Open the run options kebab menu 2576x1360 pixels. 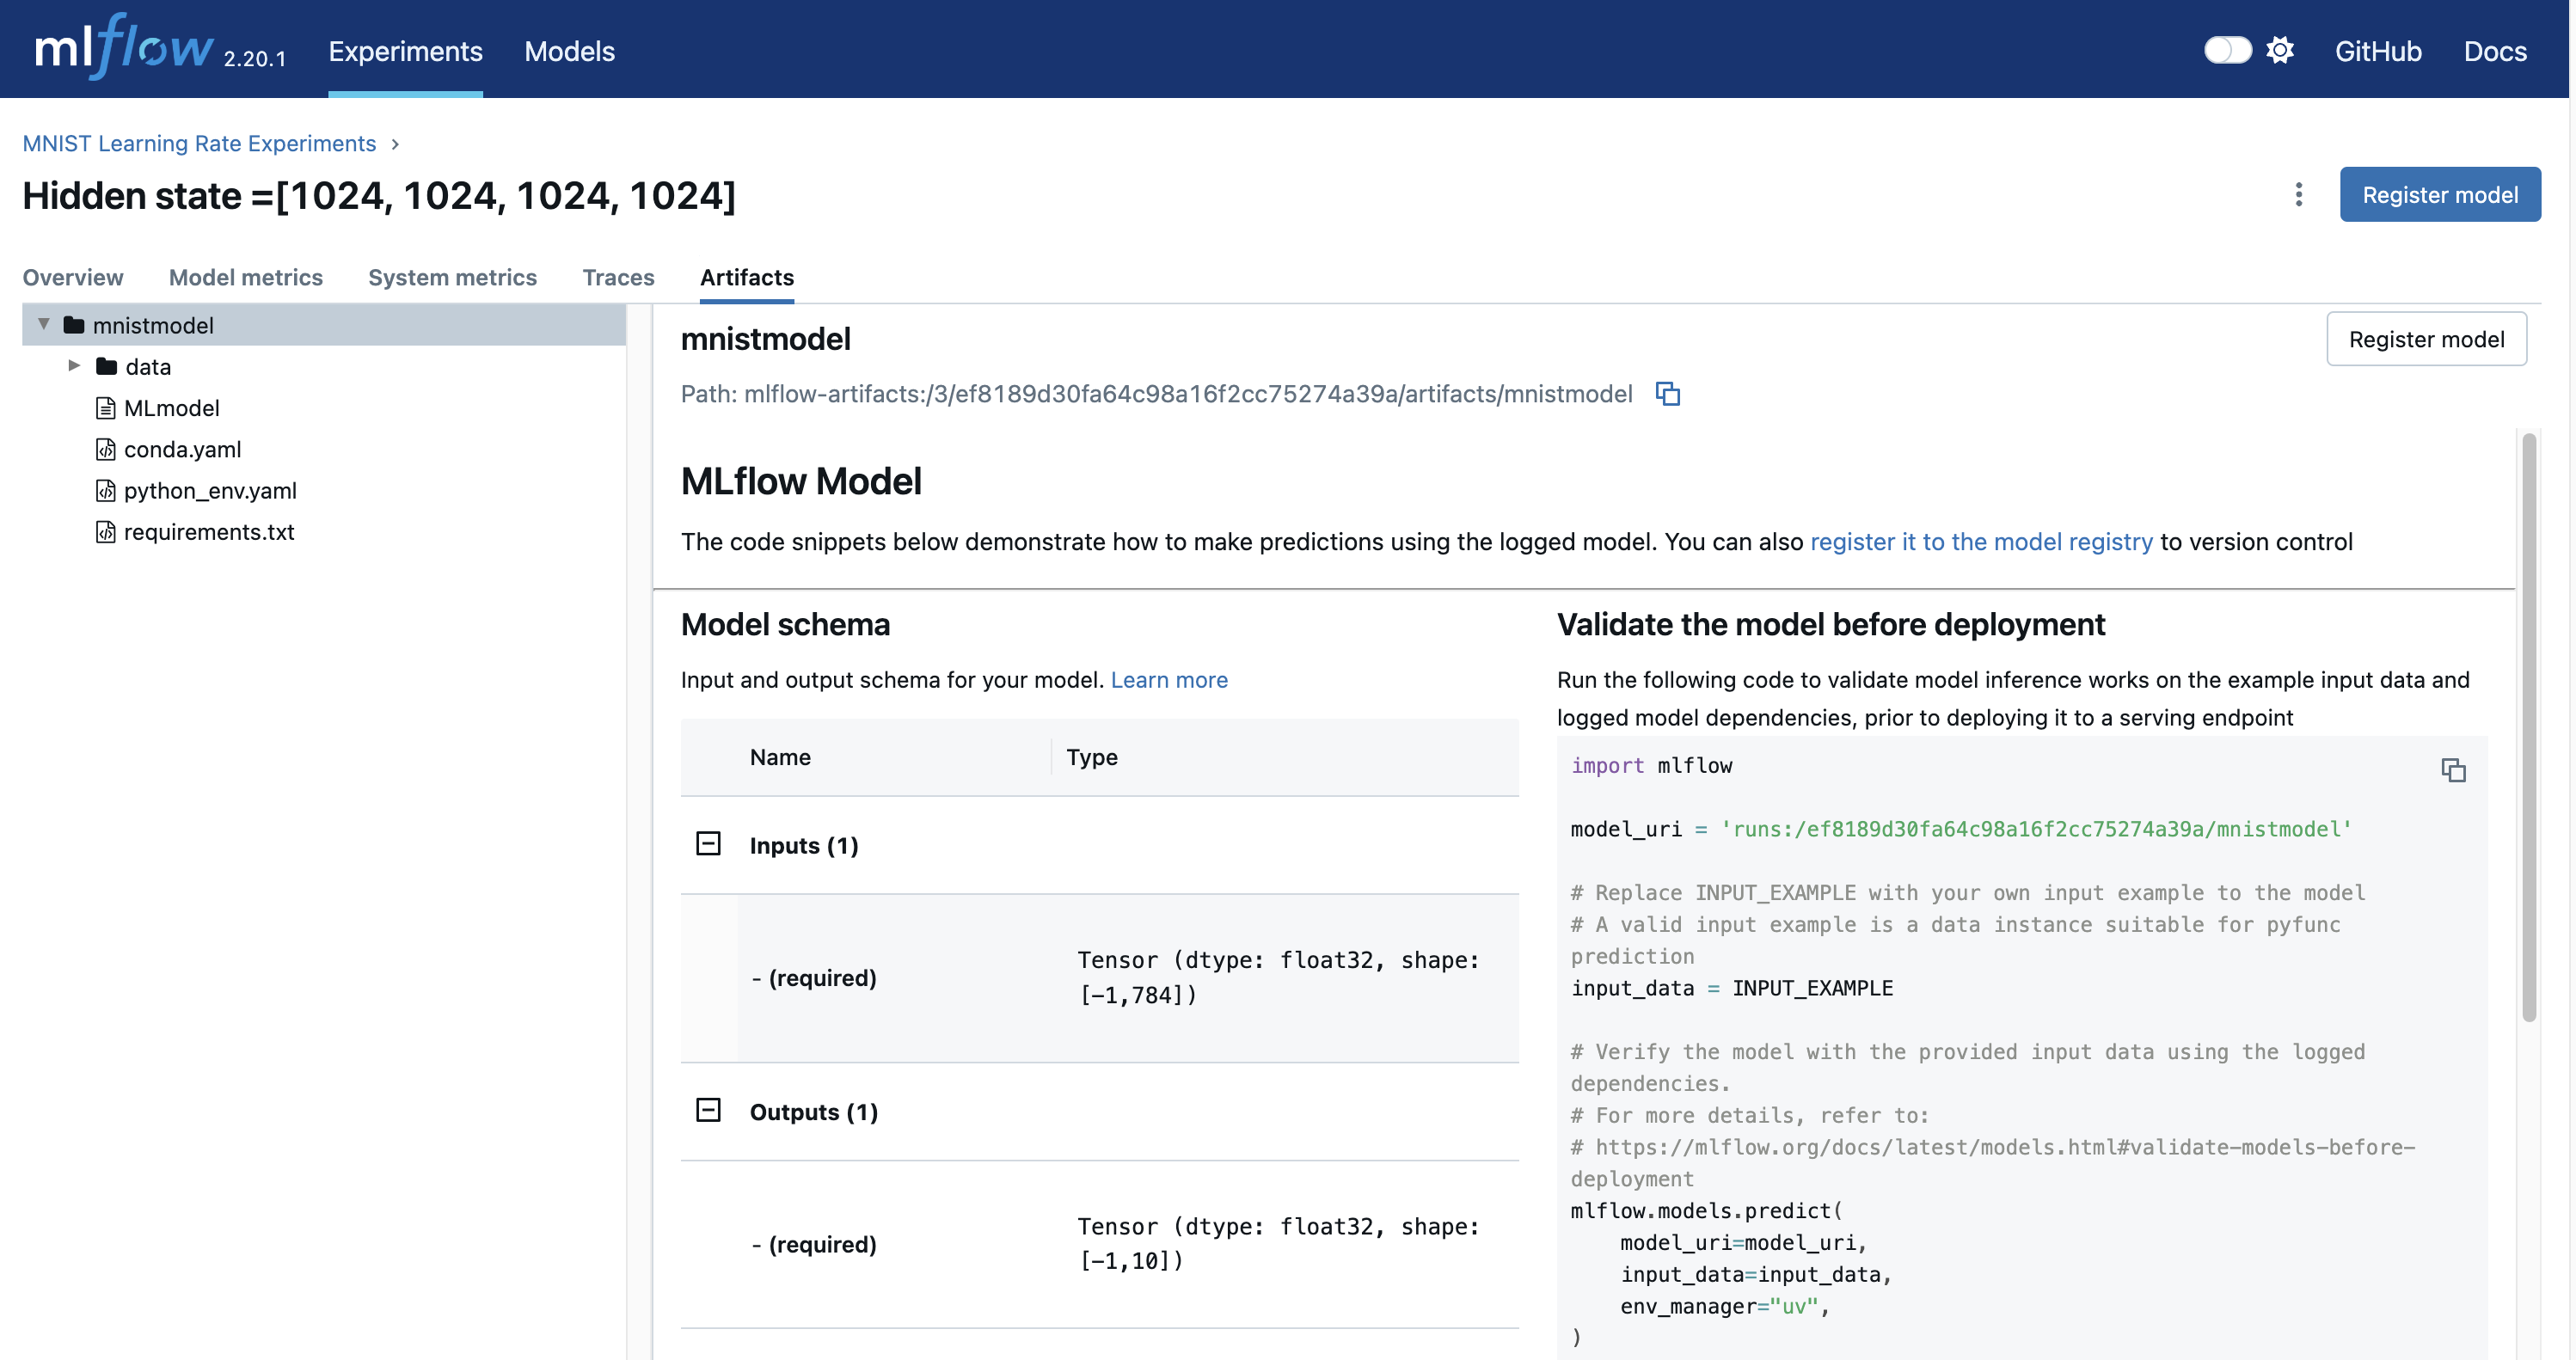tap(2297, 194)
